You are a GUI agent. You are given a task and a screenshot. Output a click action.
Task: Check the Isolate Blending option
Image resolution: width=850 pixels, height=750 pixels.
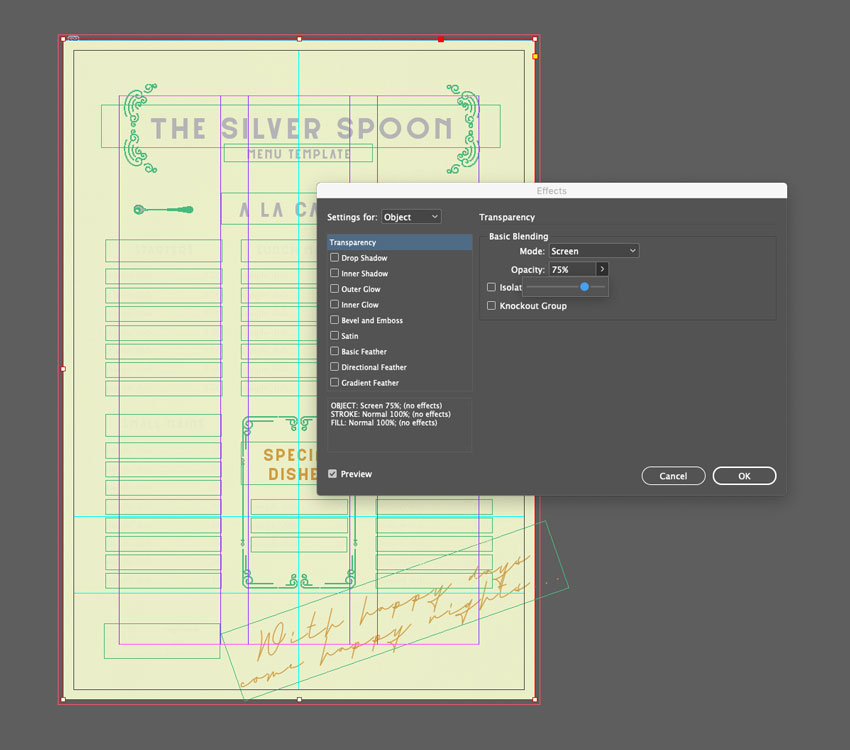(490, 287)
